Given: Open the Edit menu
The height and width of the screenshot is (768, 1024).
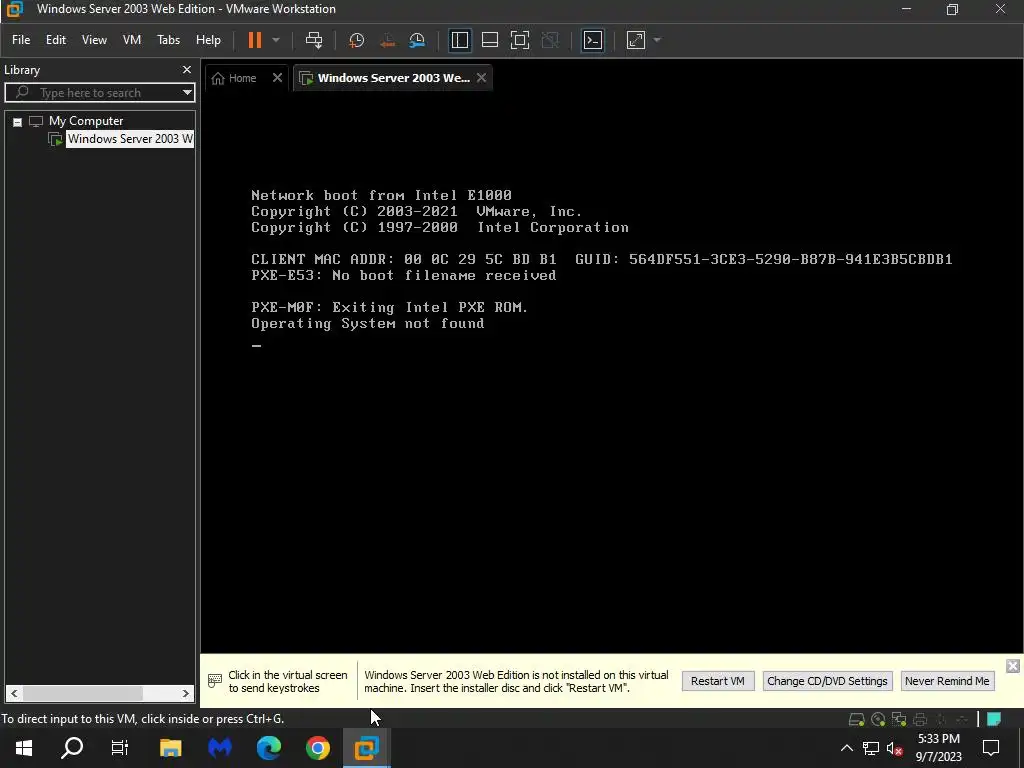Looking at the screenshot, I should tap(56, 40).
